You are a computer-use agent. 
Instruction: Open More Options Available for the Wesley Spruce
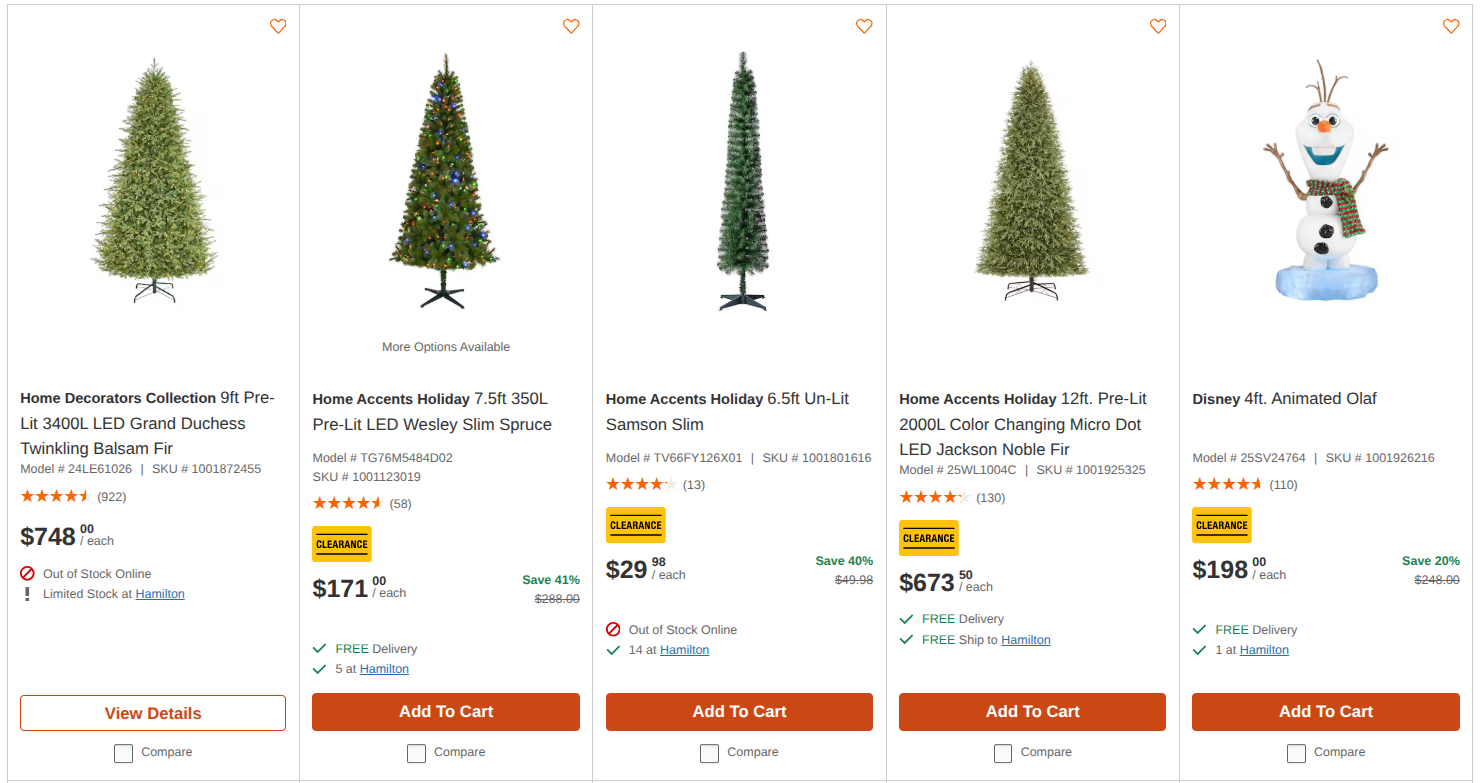coord(445,346)
